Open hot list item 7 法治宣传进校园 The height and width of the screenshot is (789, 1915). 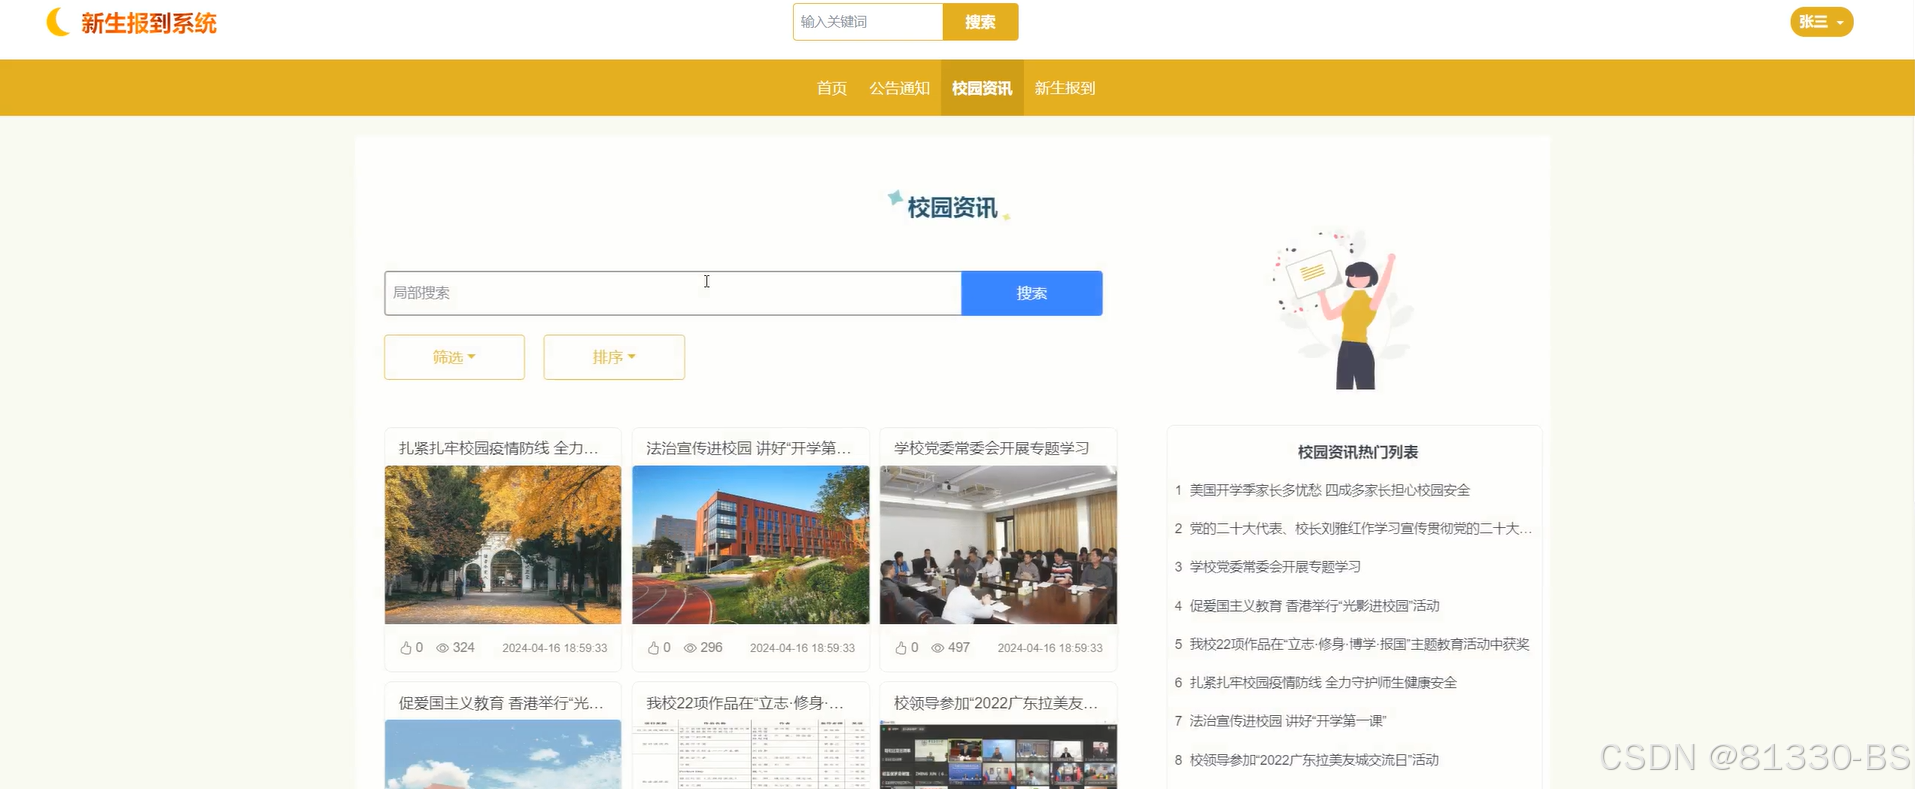point(1288,720)
